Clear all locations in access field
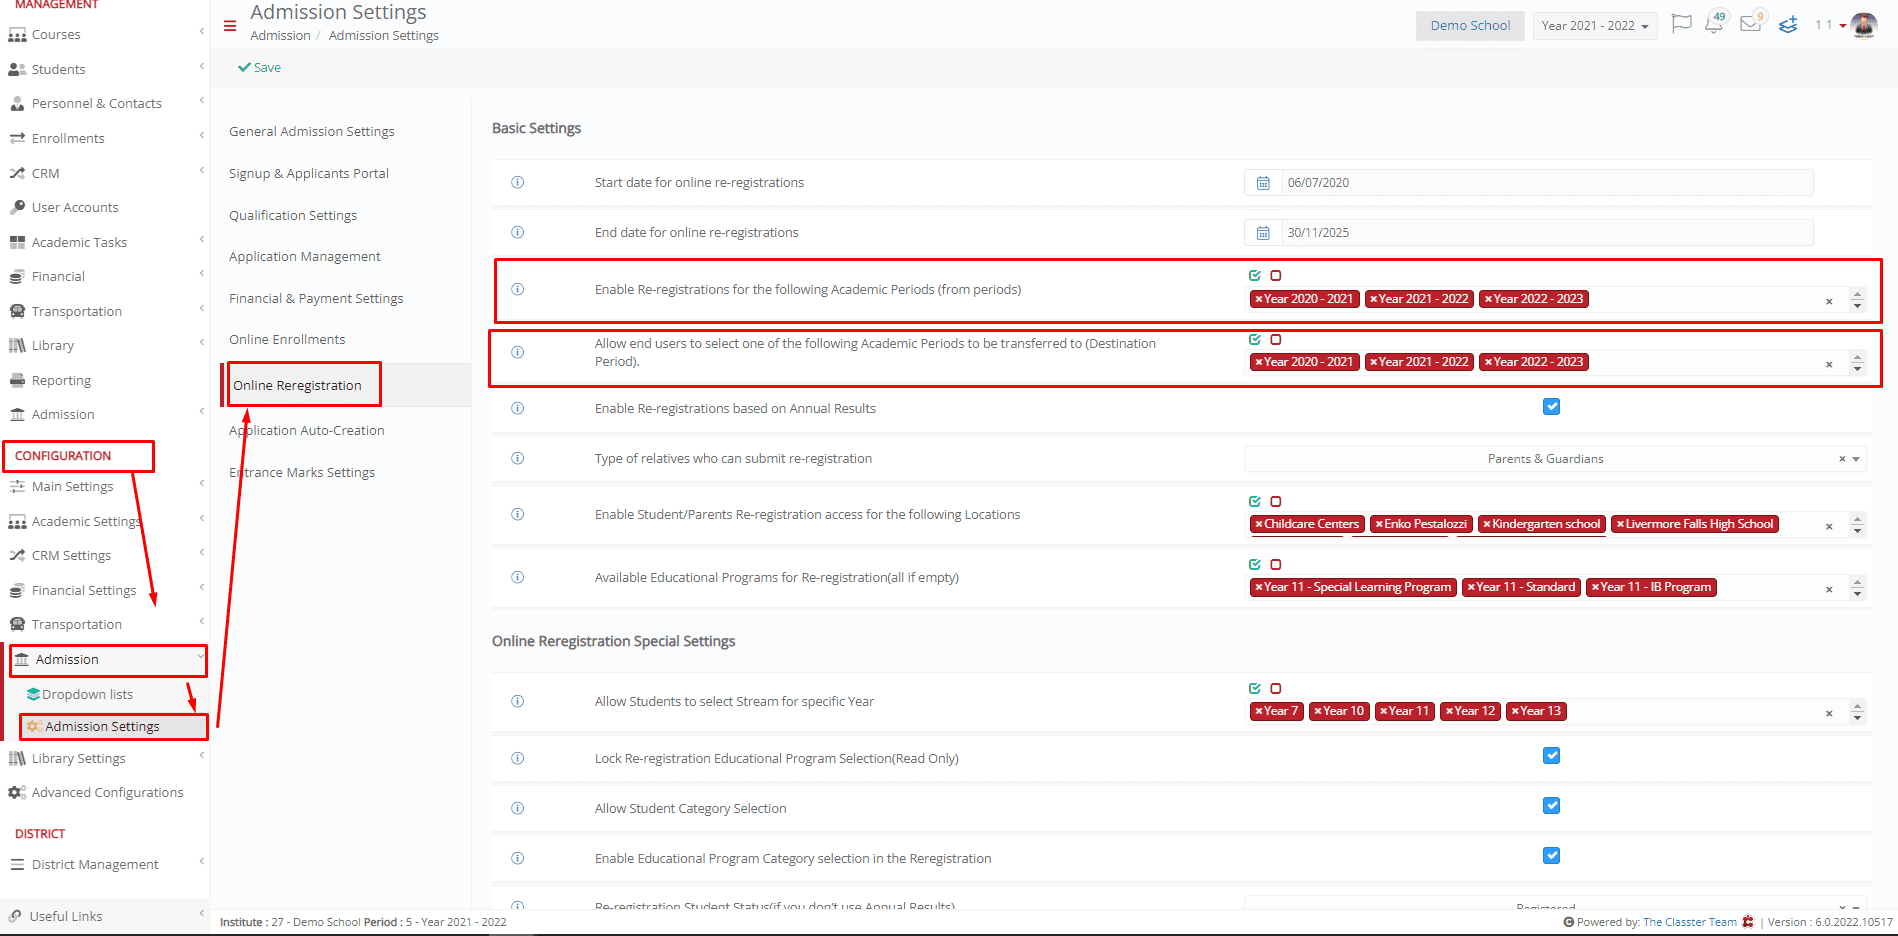This screenshot has height=936, width=1898. click(x=1829, y=526)
